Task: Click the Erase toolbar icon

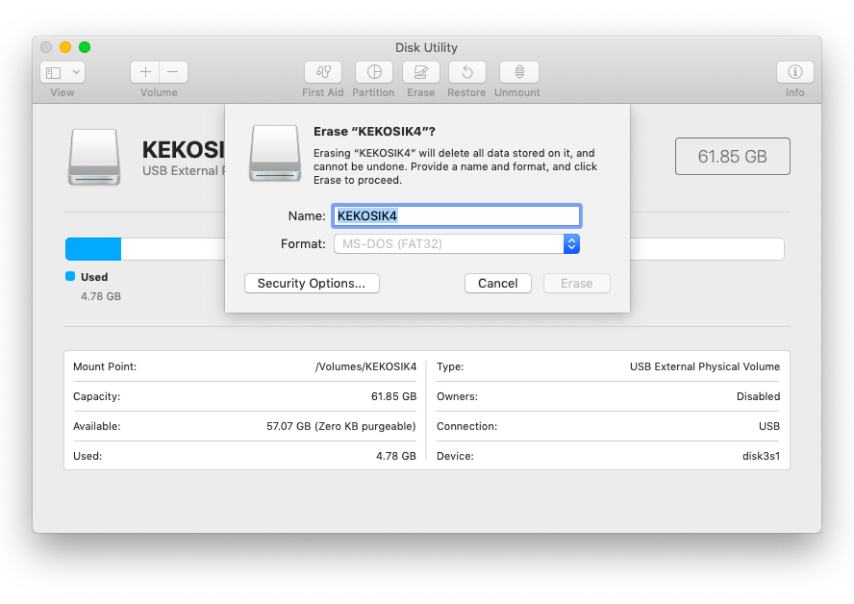Action: point(421,72)
